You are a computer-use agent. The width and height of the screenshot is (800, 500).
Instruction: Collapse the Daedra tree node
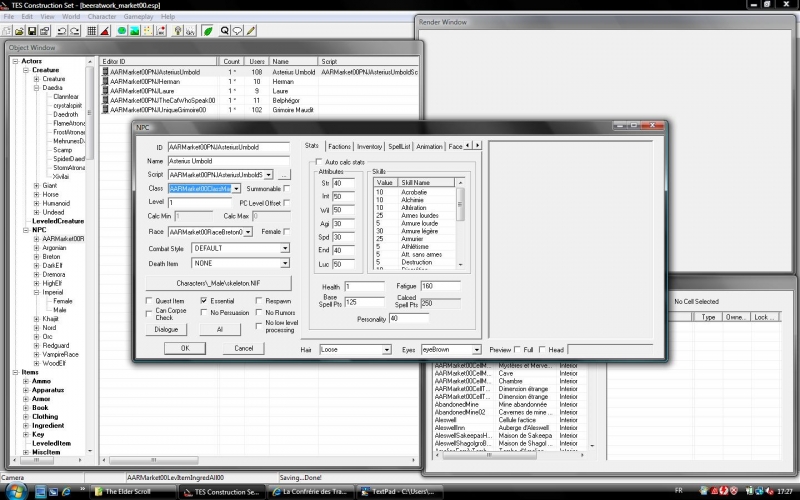coord(36,88)
